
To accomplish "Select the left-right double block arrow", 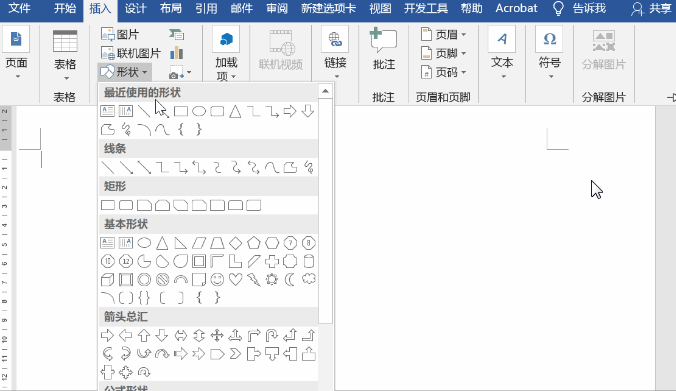I will [181, 335].
